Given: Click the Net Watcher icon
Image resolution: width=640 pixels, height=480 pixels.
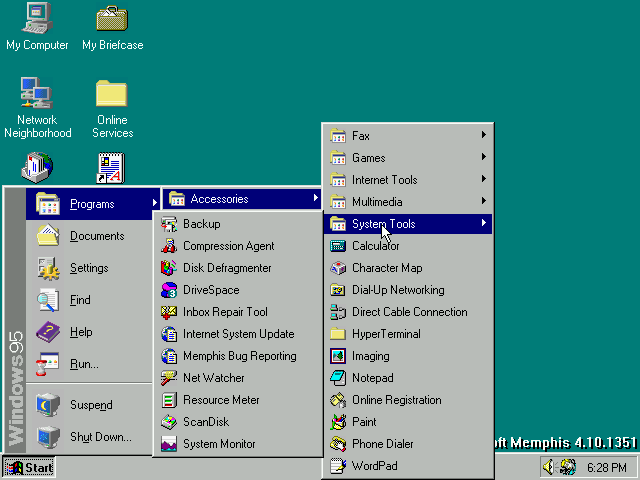Looking at the screenshot, I should 169,378.
